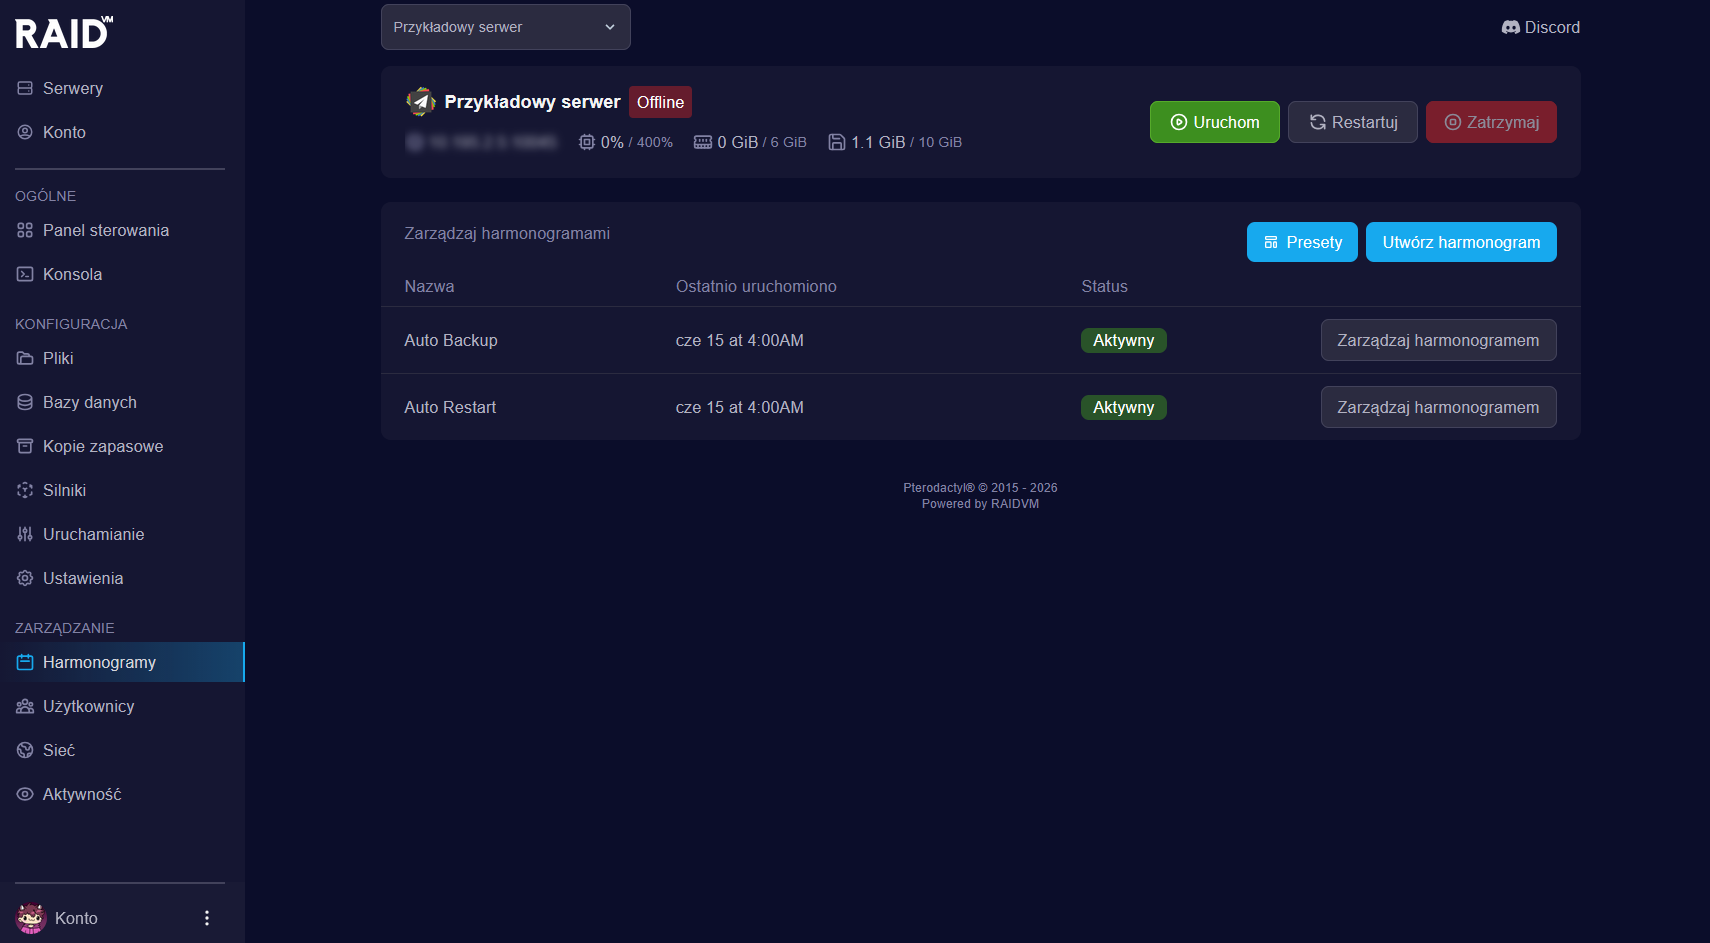Open Użytkownicy users icon
The width and height of the screenshot is (1710, 943).
point(25,706)
